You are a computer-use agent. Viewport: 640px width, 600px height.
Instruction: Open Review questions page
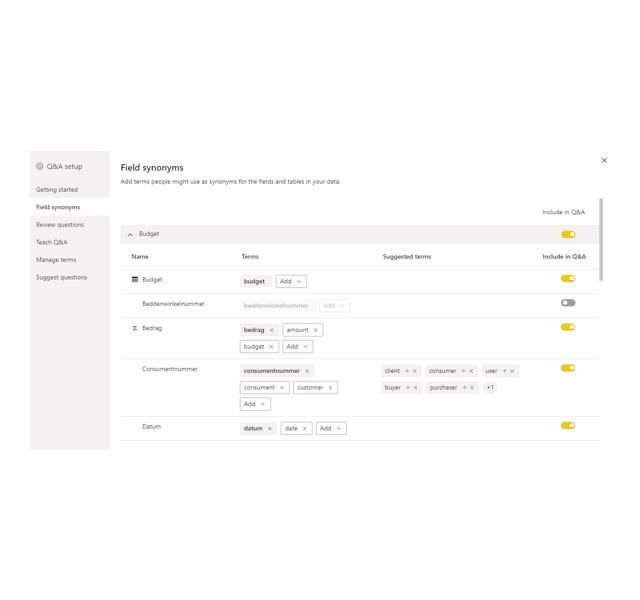pyautogui.click(x=60, y=224)
